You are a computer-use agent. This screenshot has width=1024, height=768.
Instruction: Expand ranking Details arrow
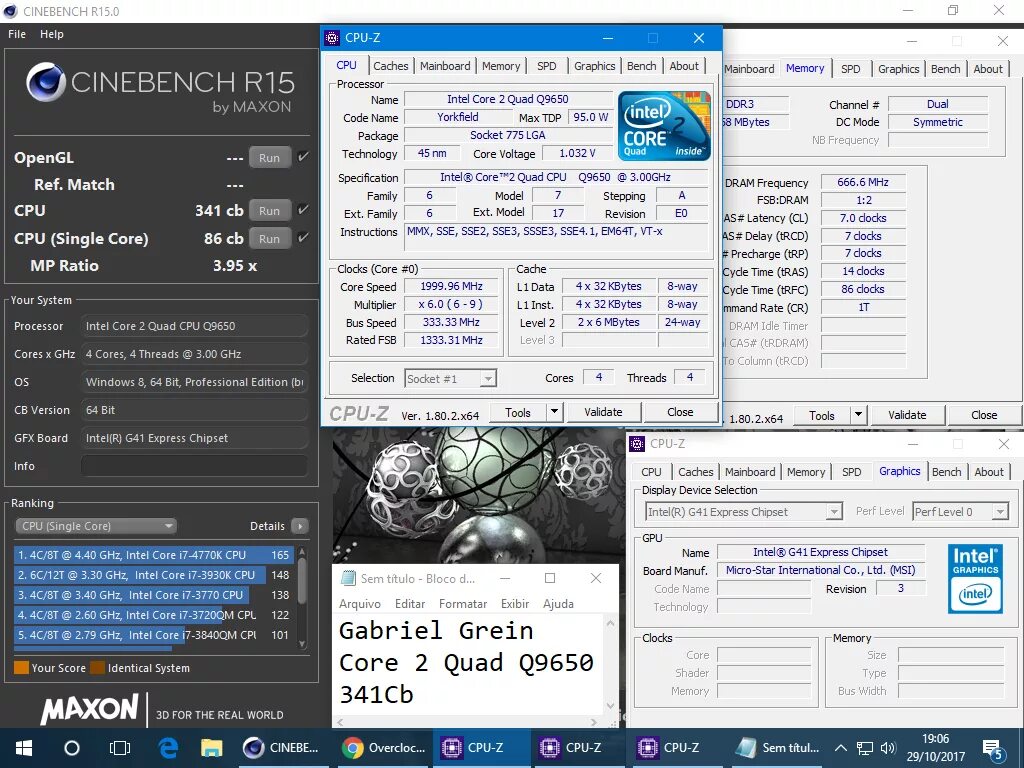[x=300, y=526]
